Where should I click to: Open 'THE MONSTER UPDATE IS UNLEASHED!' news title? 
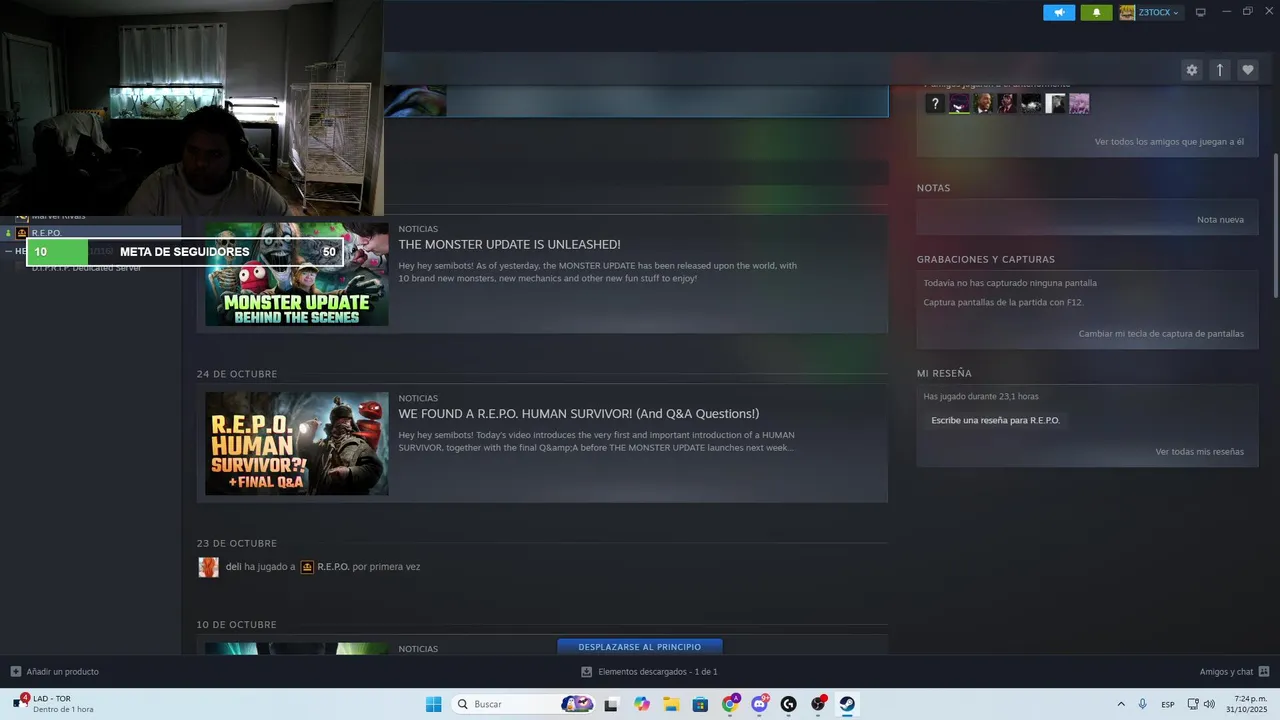[x=509, y=244]
